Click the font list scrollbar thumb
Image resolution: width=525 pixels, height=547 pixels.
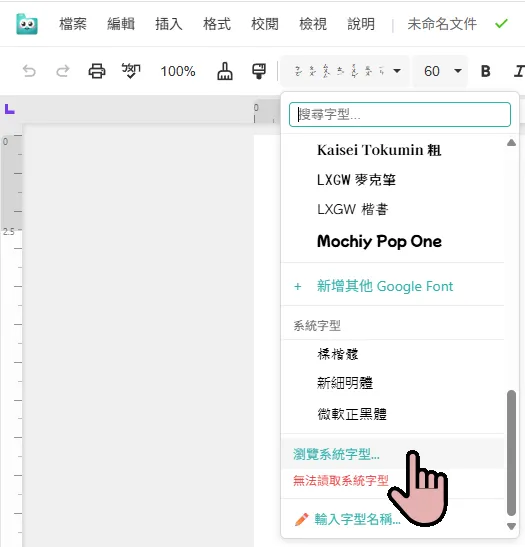click(x=511, y=453)
